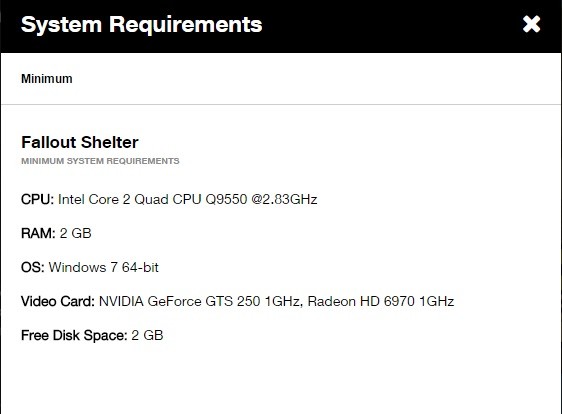This screenshot has width=562, height=414.
Task: Click the Intel Core 2 Quad text
Action: pyautogui.click(x=113, y=199)
